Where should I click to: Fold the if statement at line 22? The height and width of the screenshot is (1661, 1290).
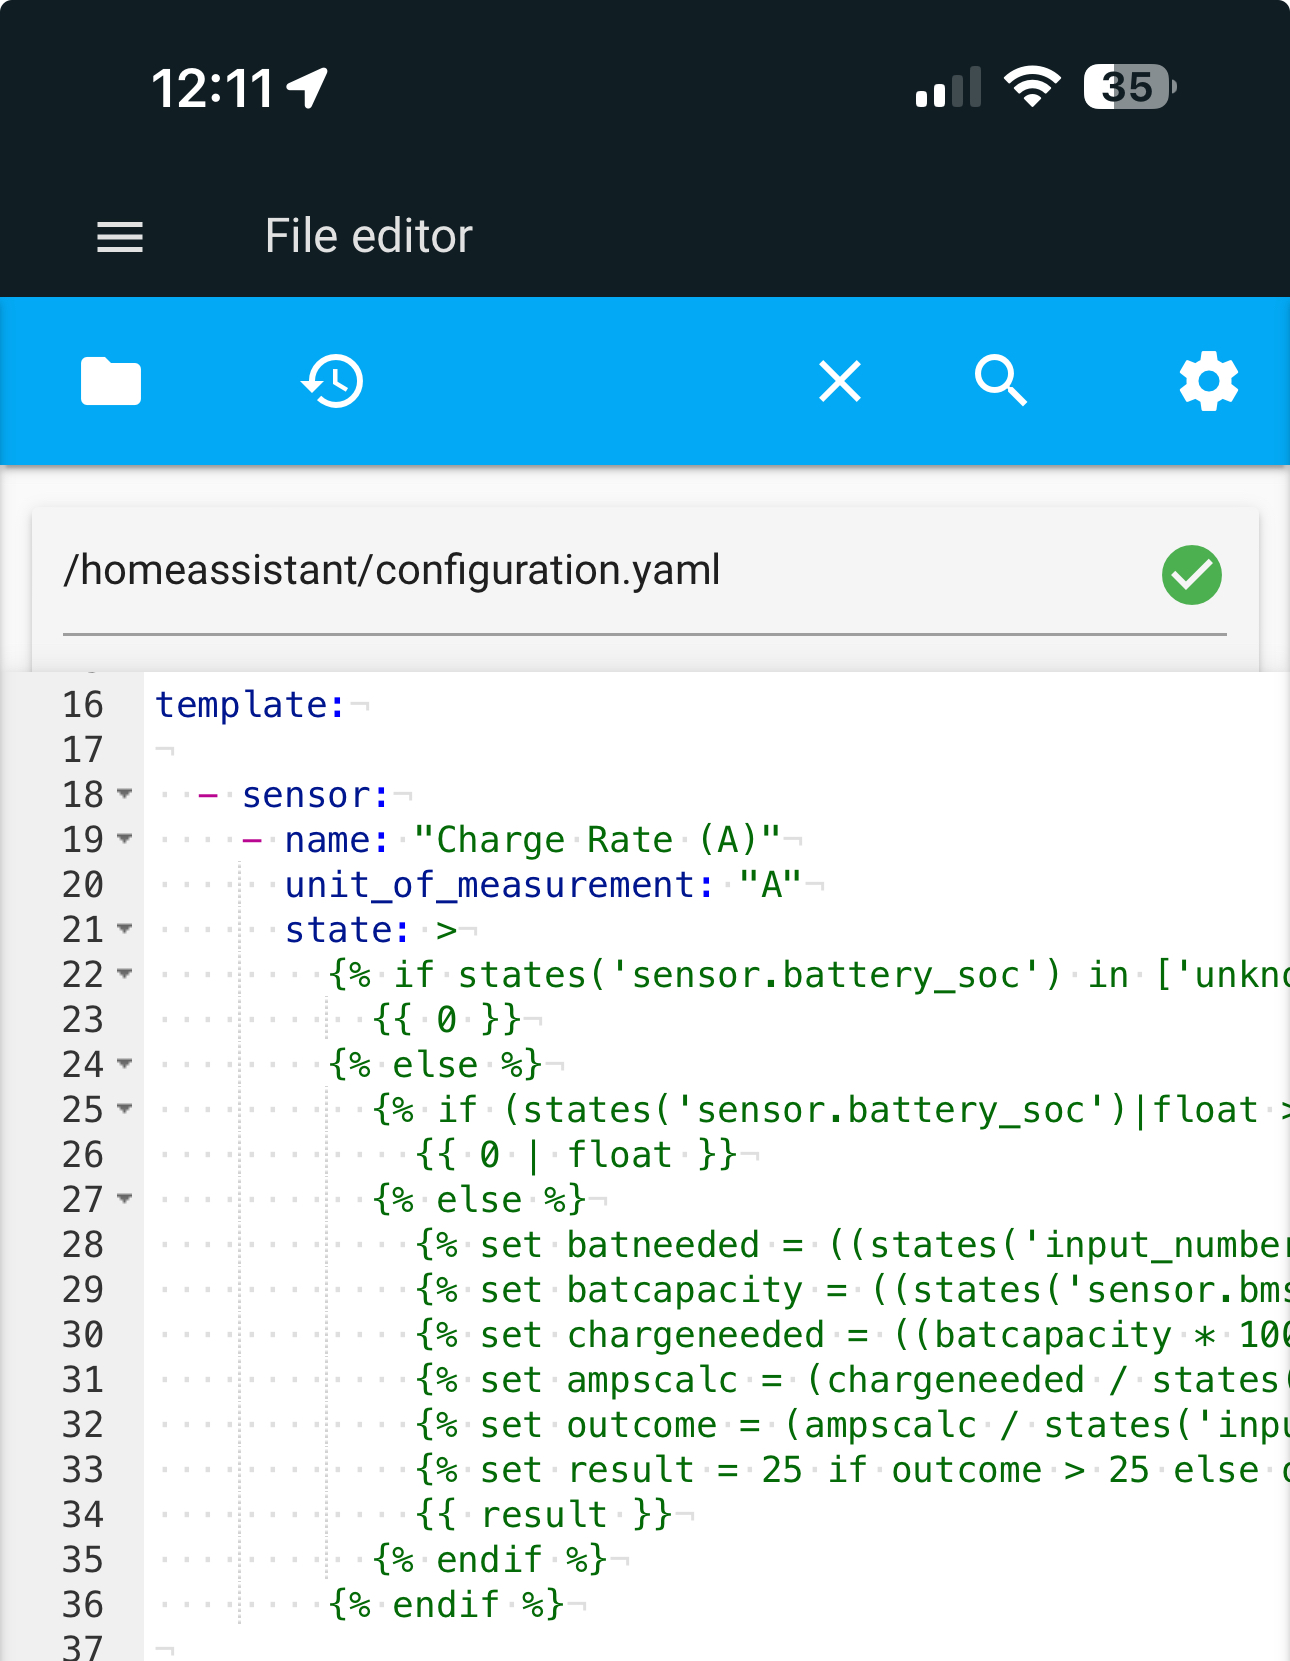tap(125, 974)
